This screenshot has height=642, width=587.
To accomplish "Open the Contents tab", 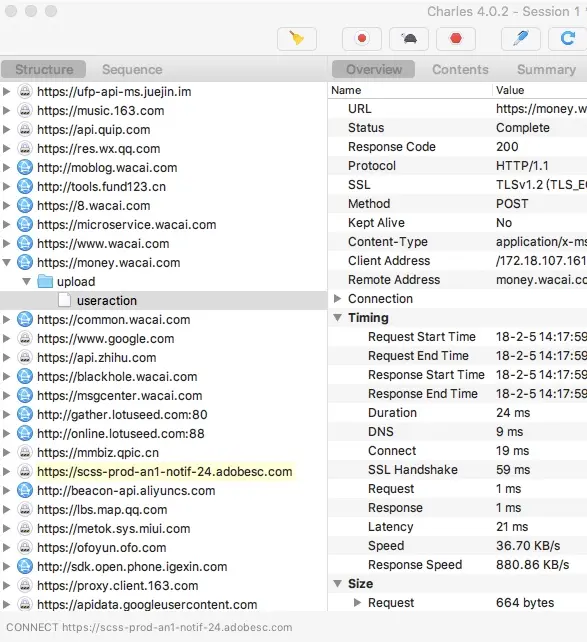I will (460, 69).
